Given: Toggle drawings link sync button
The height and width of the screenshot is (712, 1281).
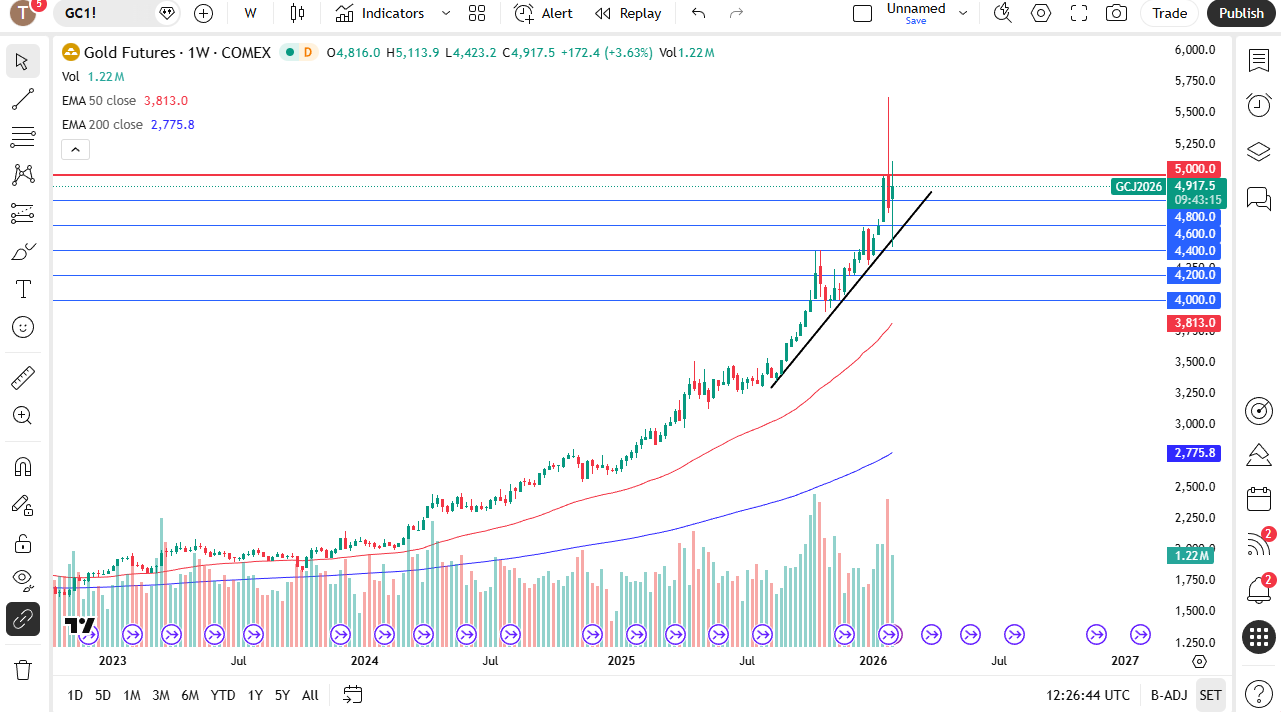Looking at the screenshot, I should coord(22,619).
